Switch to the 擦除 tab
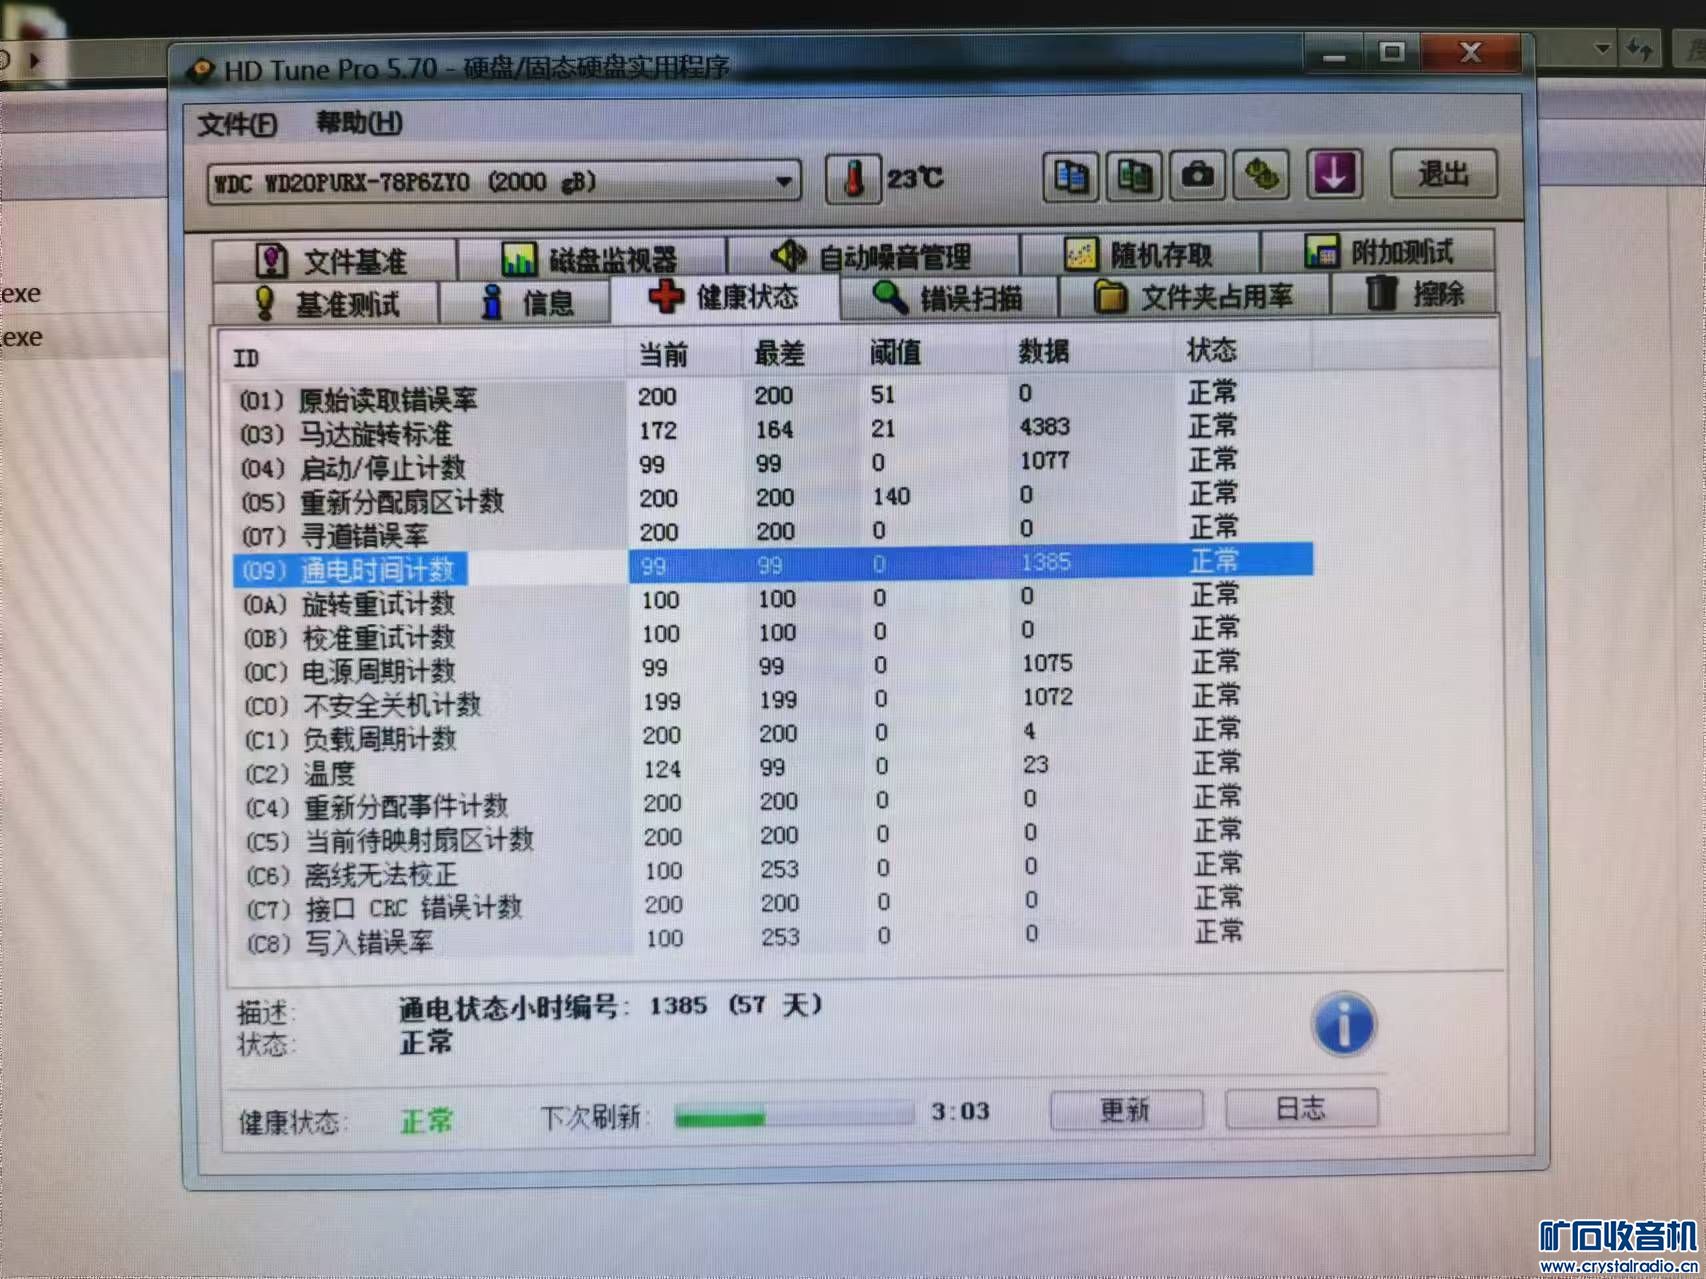This screenshot has width=1706, height=1279. point(1414,294)
